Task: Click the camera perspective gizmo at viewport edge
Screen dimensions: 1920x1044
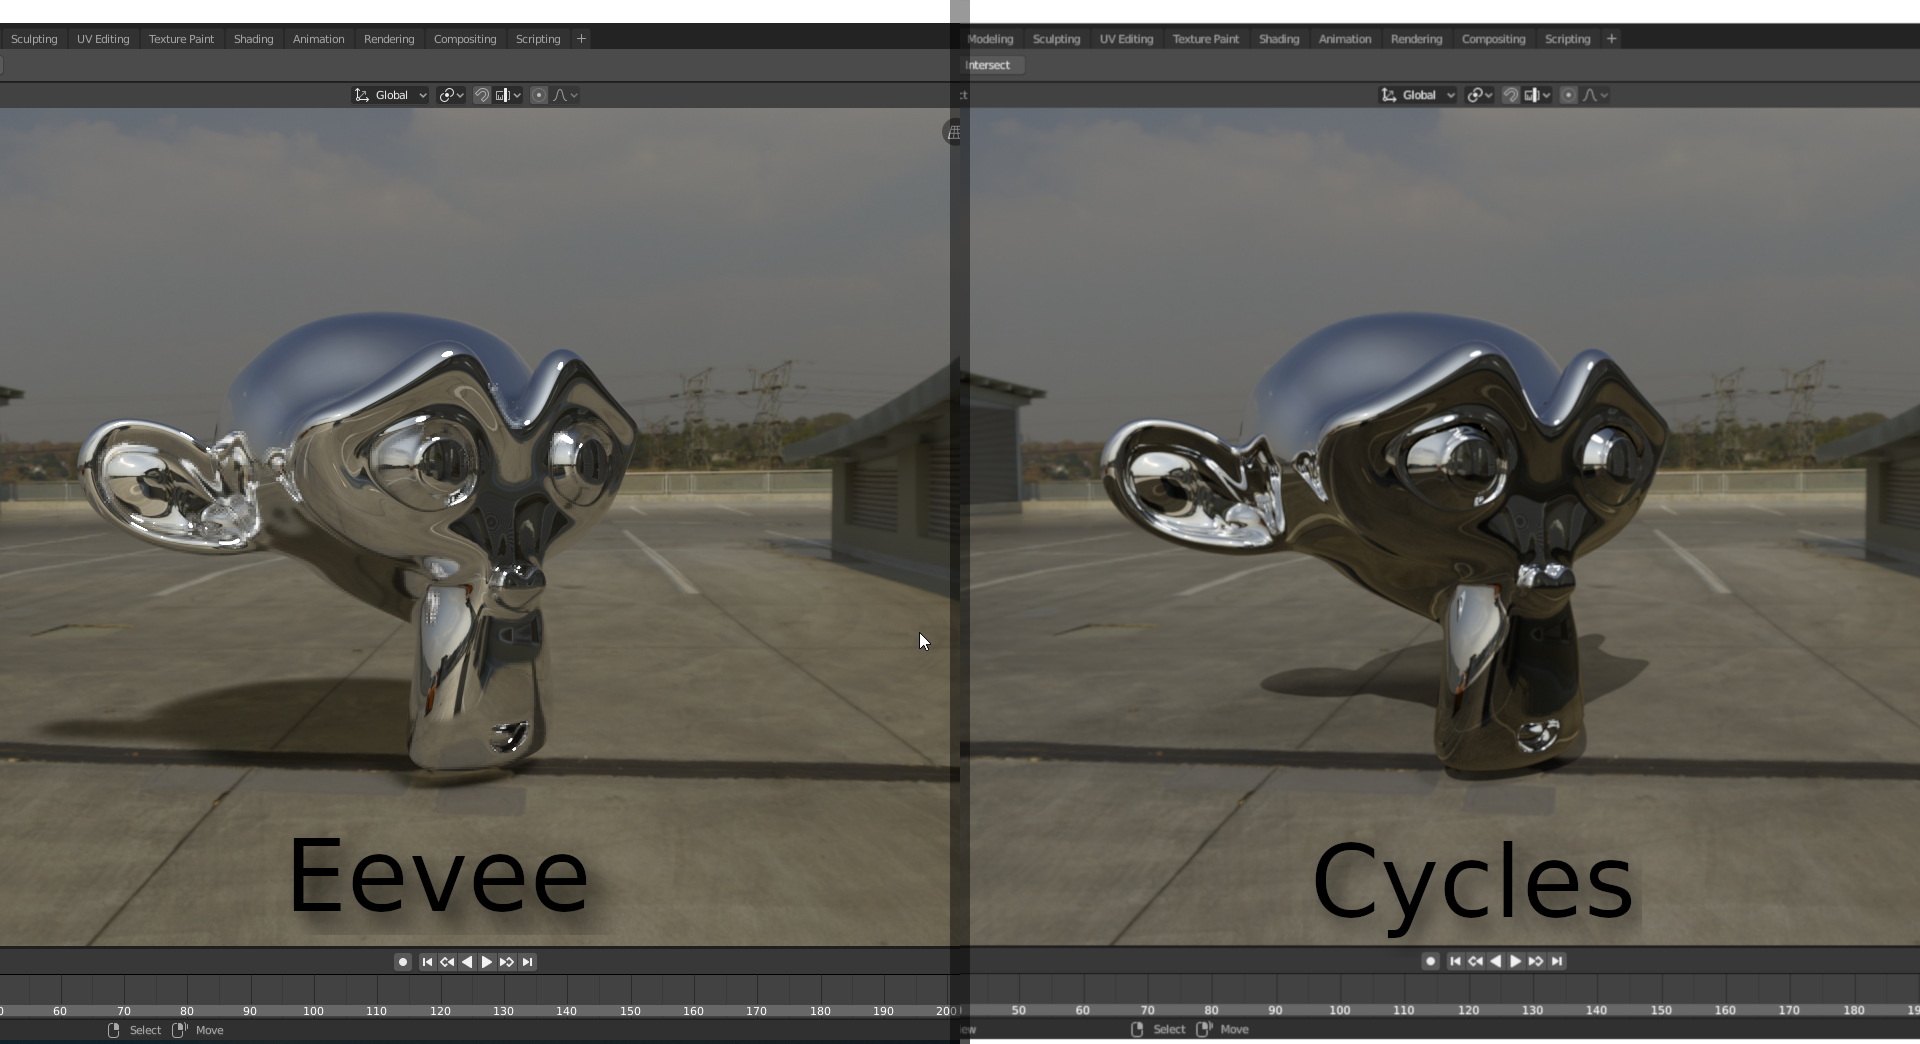Action: (953, 132)
